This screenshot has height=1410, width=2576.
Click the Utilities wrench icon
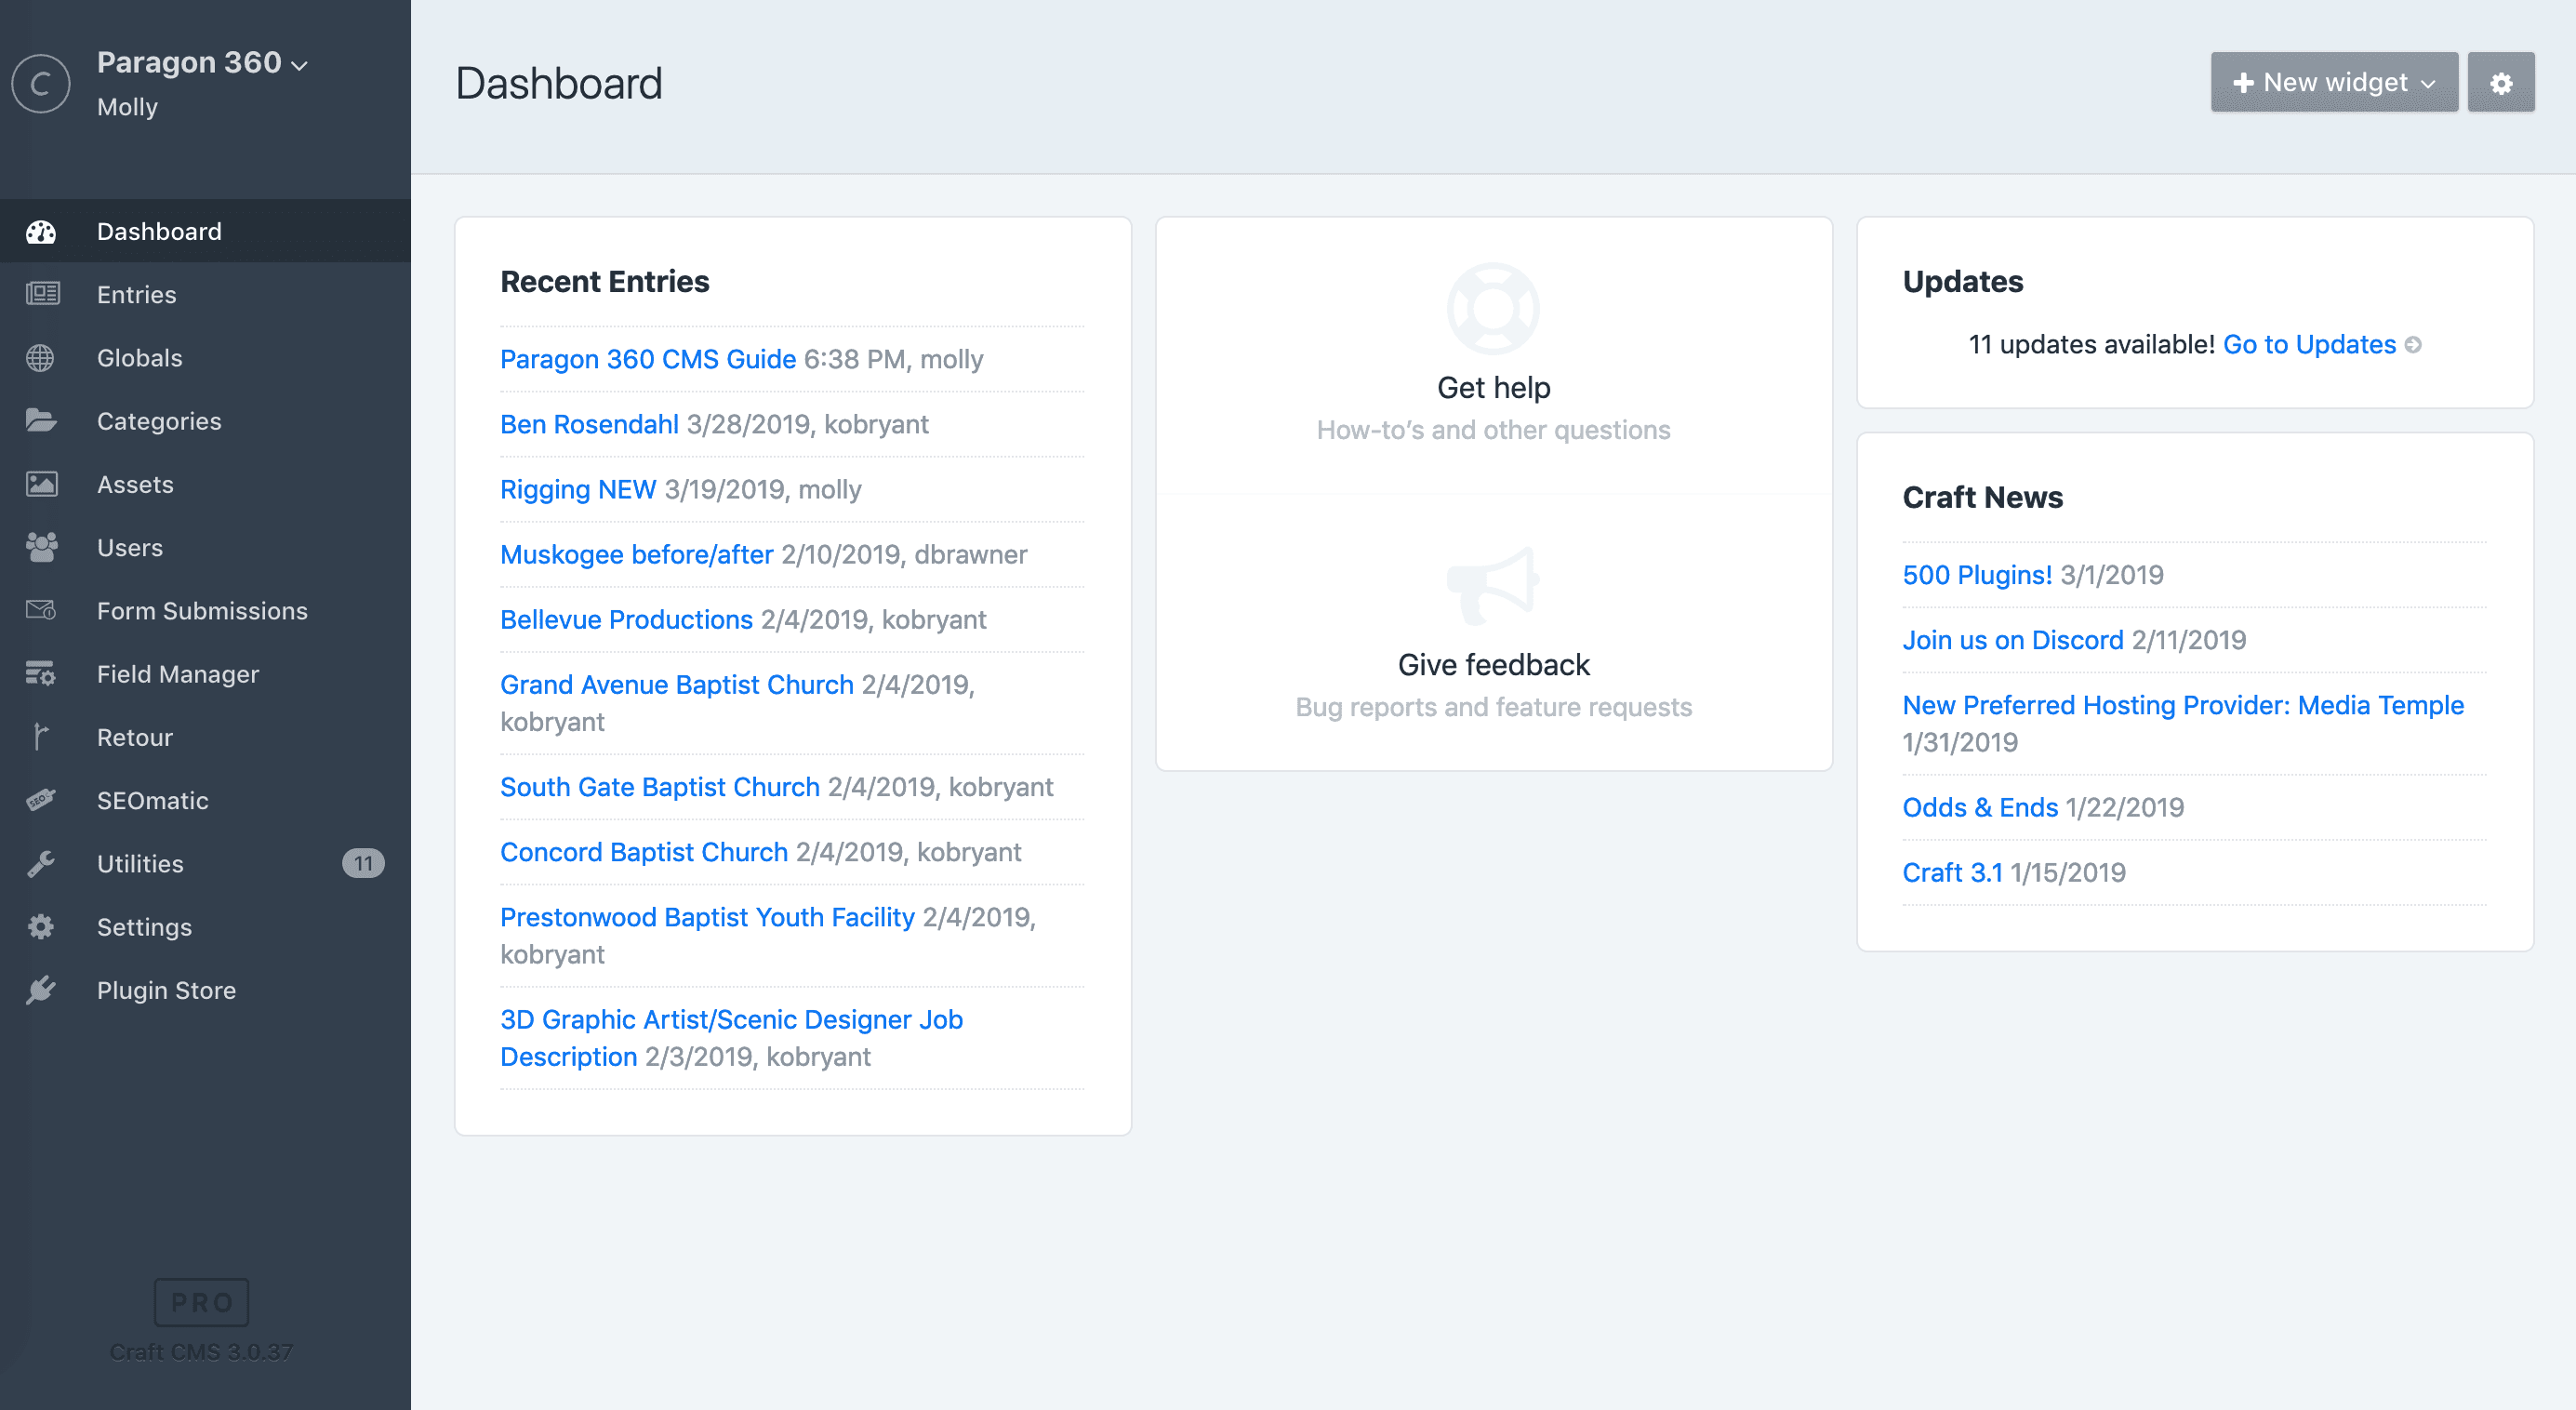tap(41, 863)
